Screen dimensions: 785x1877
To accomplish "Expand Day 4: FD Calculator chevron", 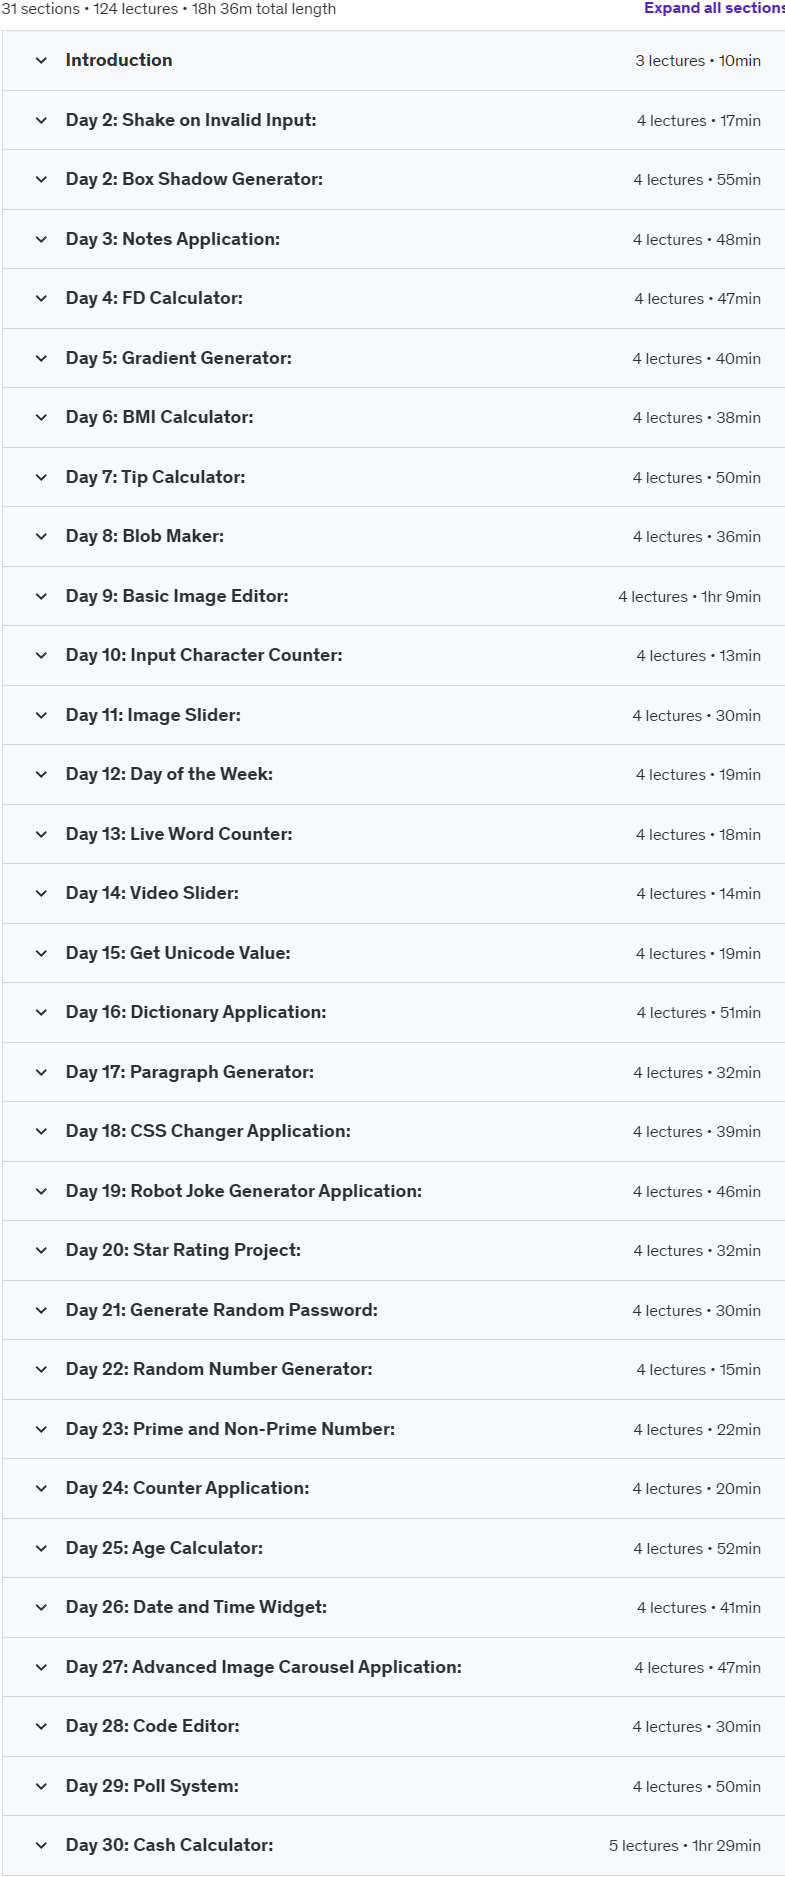I will (x=41, y=298).
